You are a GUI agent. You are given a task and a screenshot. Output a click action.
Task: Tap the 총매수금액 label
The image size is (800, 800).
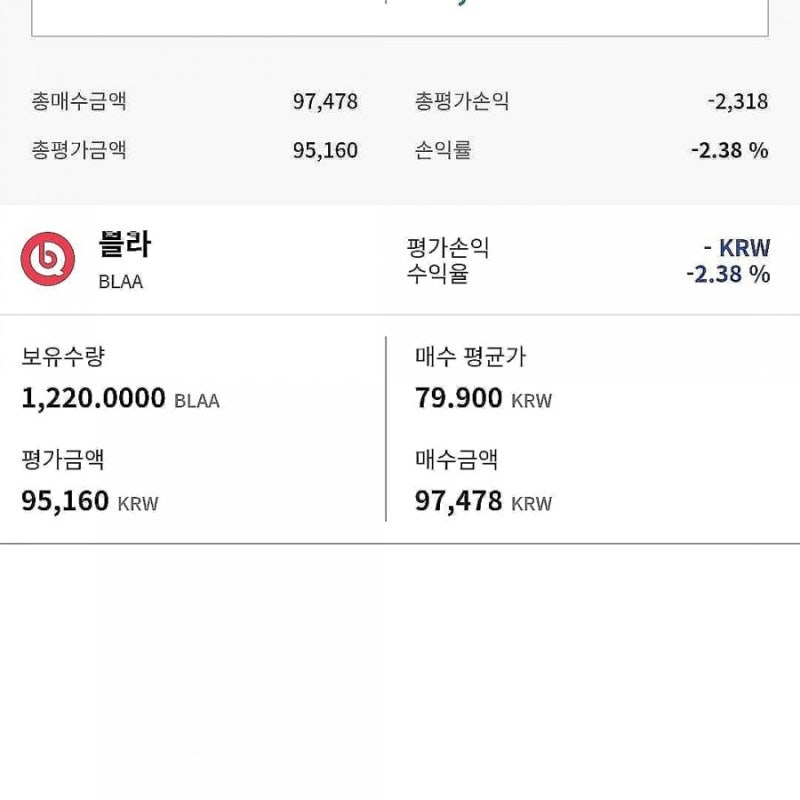pos(79,101)
